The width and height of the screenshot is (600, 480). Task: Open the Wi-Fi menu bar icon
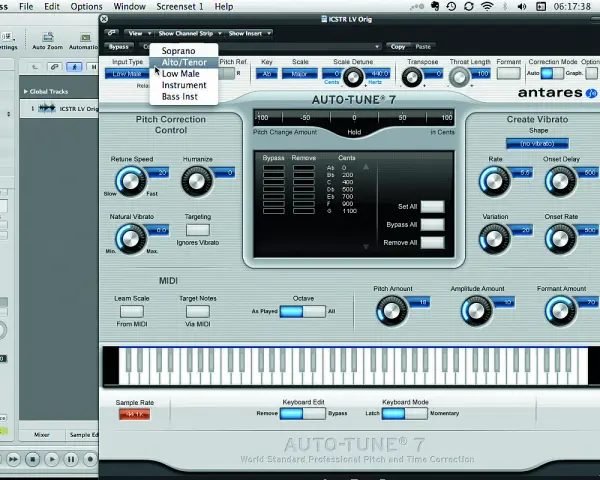pos(487,7)
